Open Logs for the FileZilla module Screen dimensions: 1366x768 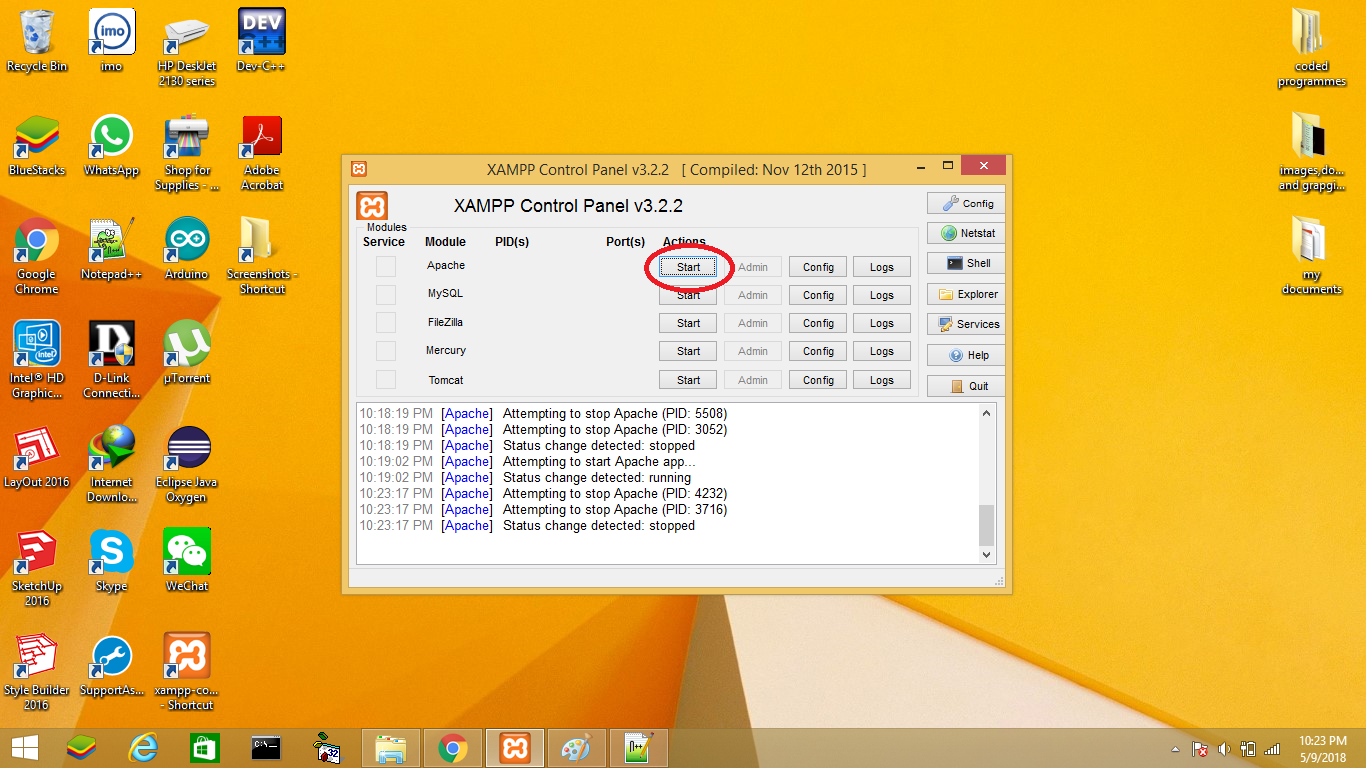pos(882,323)
